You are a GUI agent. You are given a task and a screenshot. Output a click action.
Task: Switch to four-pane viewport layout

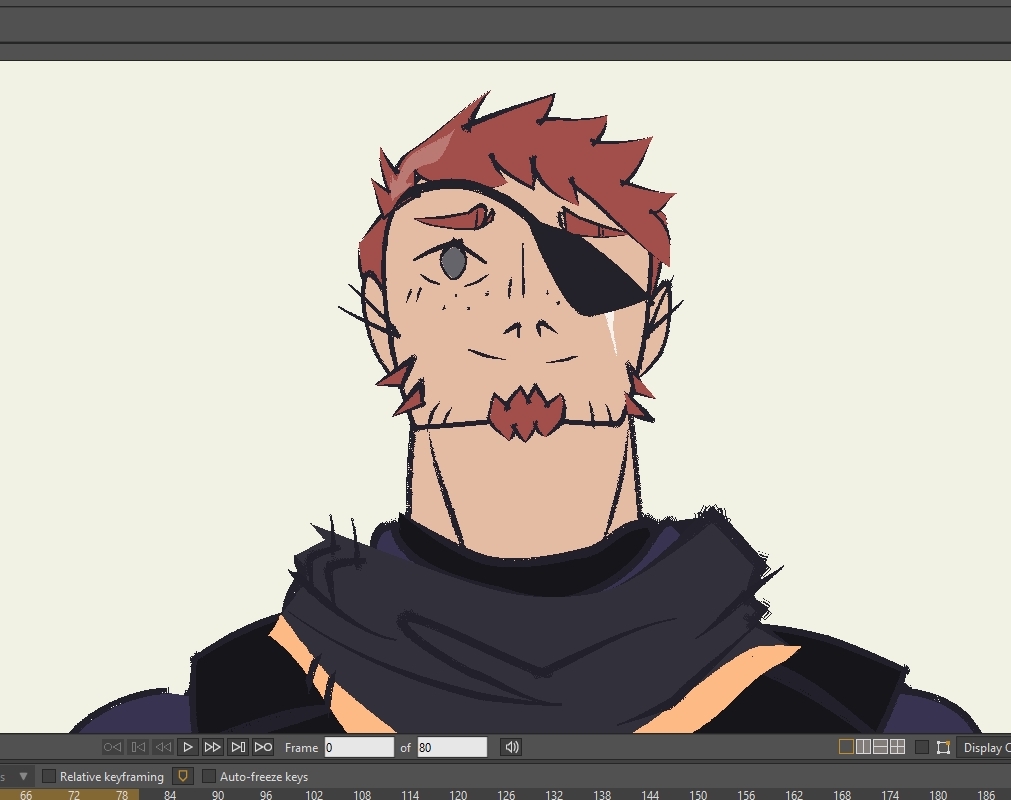[x=897, y=747]
